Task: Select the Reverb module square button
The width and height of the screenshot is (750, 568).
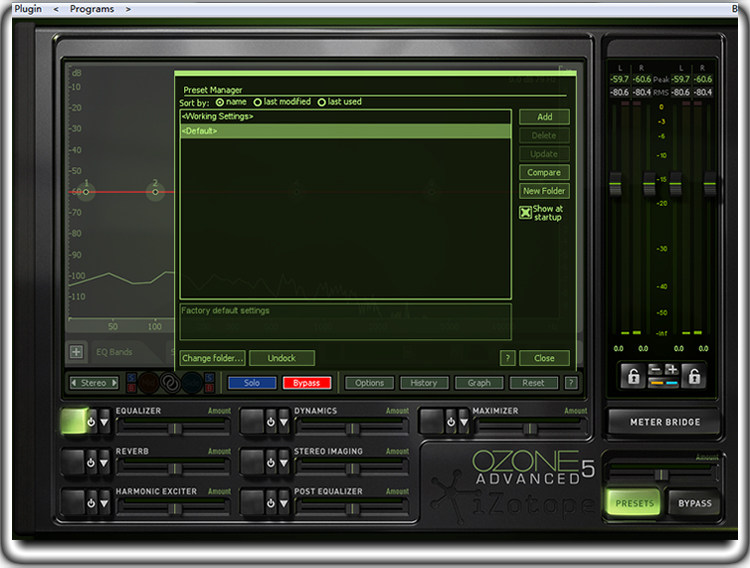Action: [73, 462]
